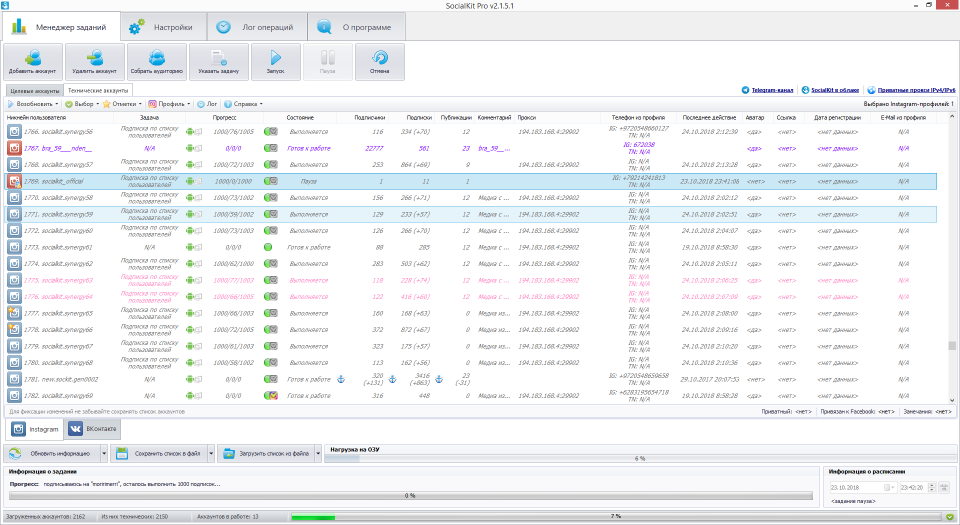Toggle the status switch of socialkit_official row
960x525 pixels.
click(x=271, y=181)
